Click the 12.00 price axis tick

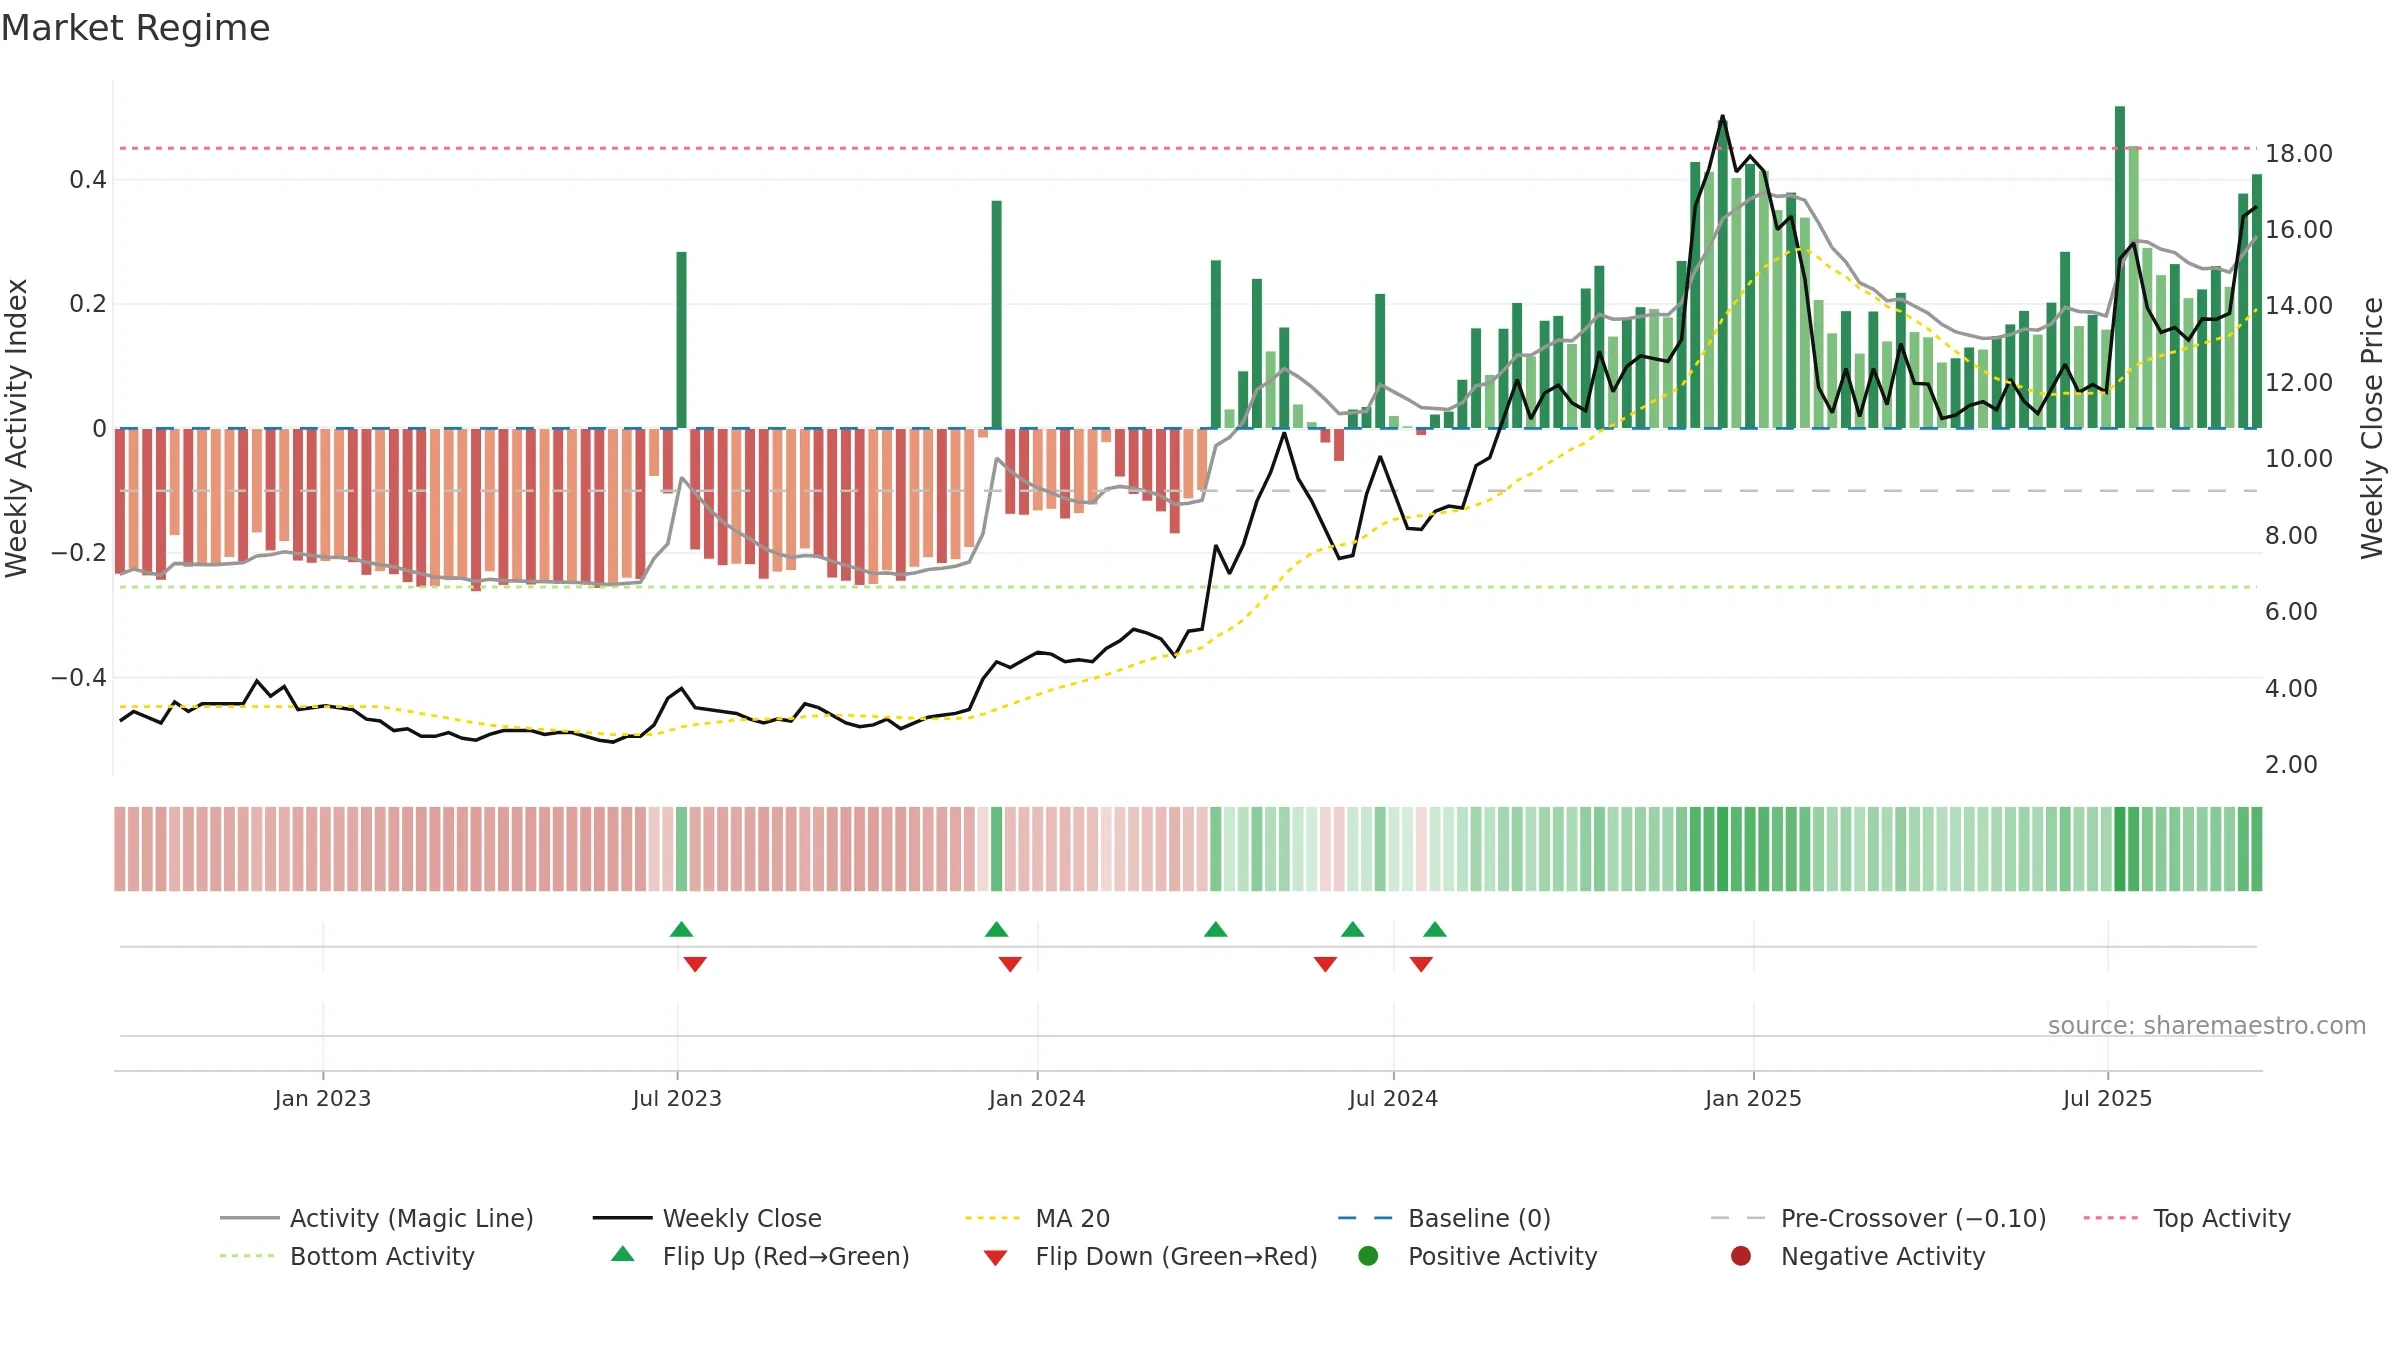click(x=2299, y=383)
